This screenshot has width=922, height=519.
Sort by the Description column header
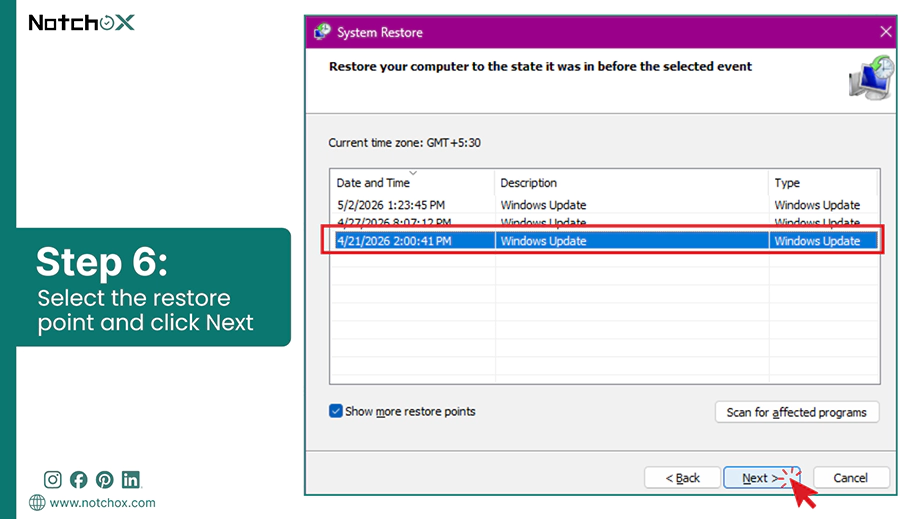[x=632, y=183]
